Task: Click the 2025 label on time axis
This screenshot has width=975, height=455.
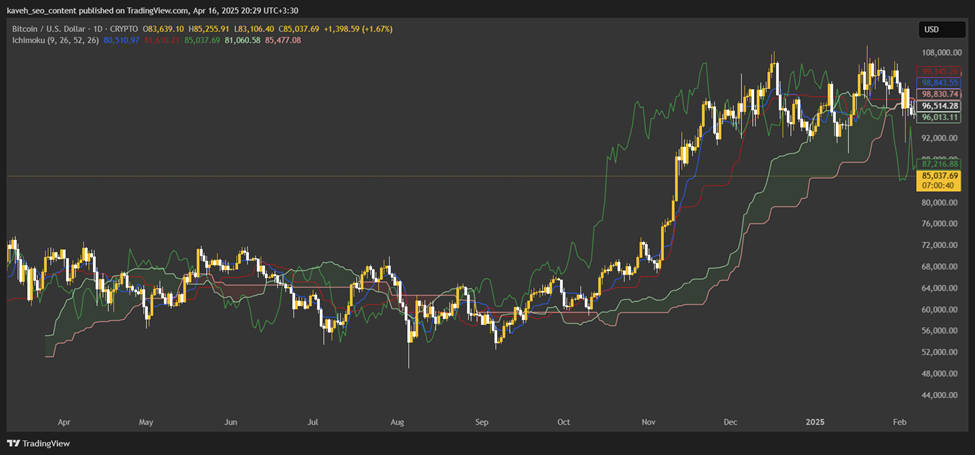Action: click(x=815, y=422)
